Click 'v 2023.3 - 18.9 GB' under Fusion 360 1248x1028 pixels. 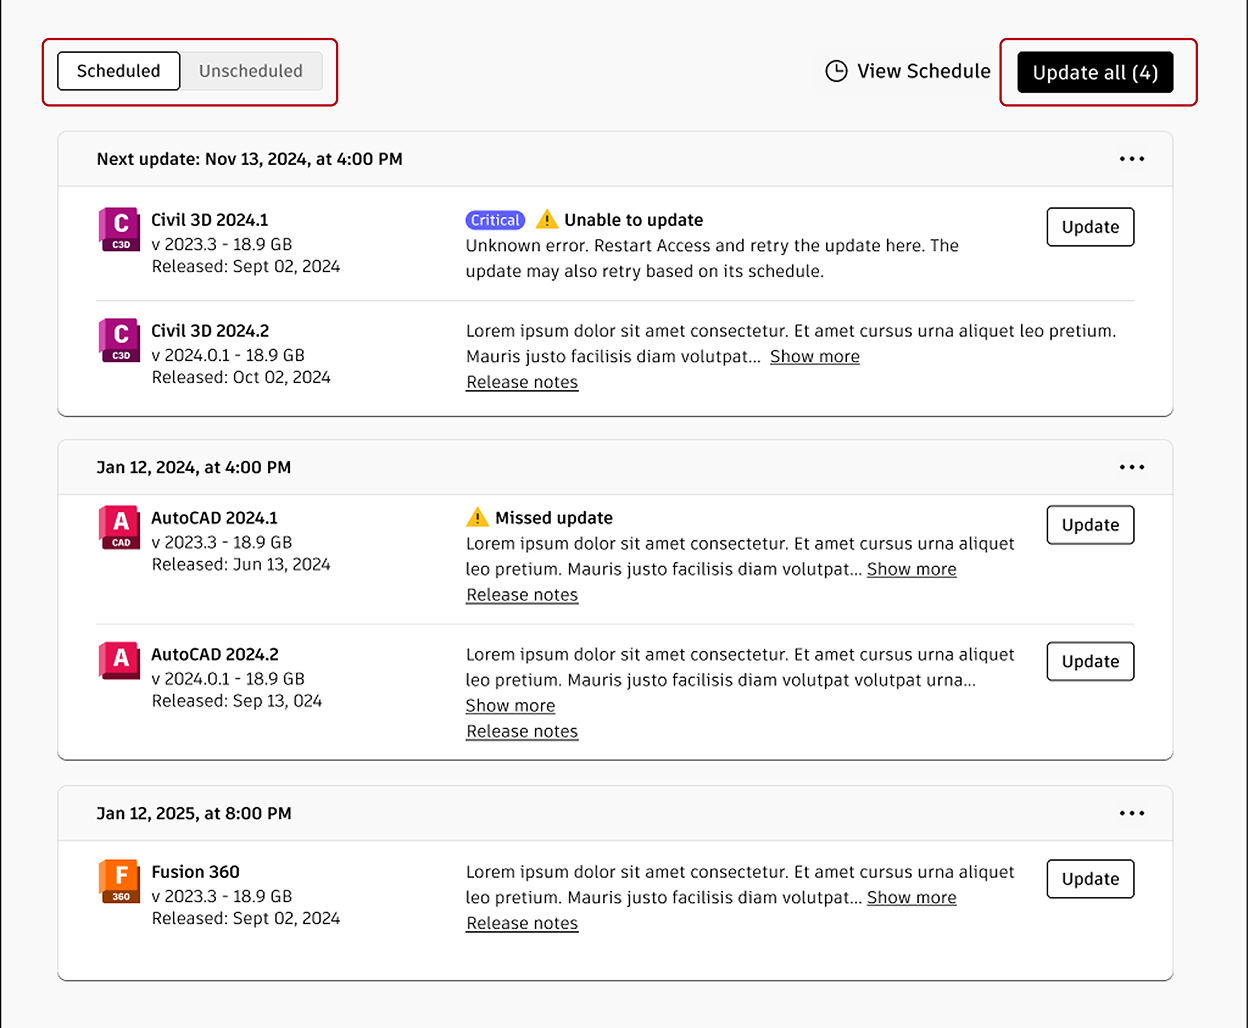point(222,896)
